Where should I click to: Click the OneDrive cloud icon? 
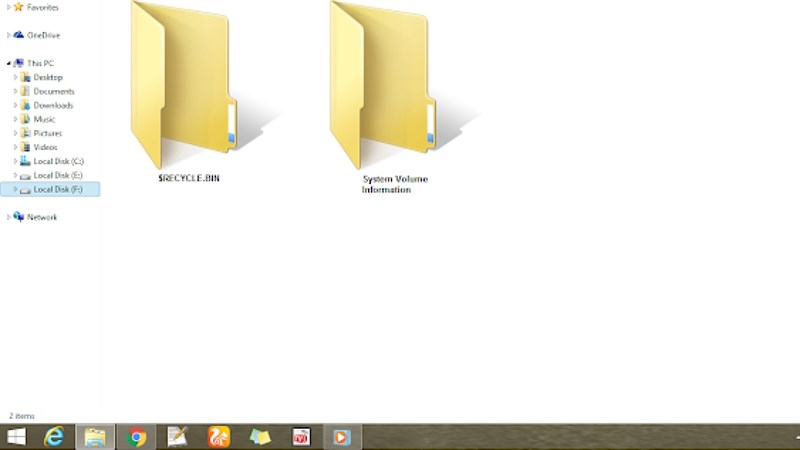click(19, 35)
